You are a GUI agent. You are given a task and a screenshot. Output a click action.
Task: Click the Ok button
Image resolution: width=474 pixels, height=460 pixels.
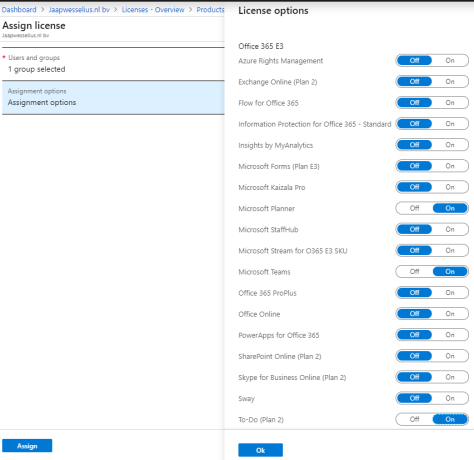click(x=260, y=450)
